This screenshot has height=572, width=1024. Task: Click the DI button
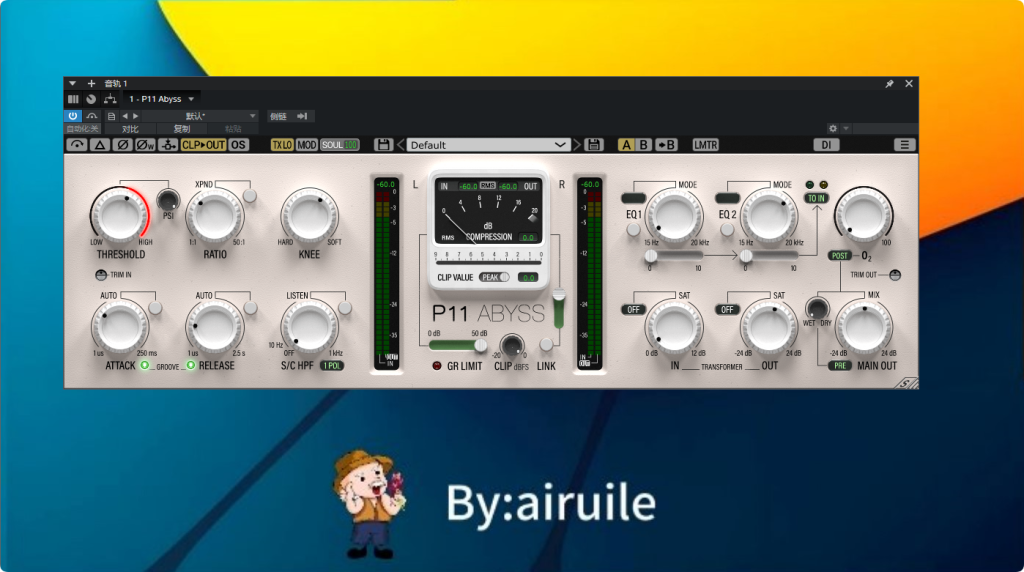point(826,145)
